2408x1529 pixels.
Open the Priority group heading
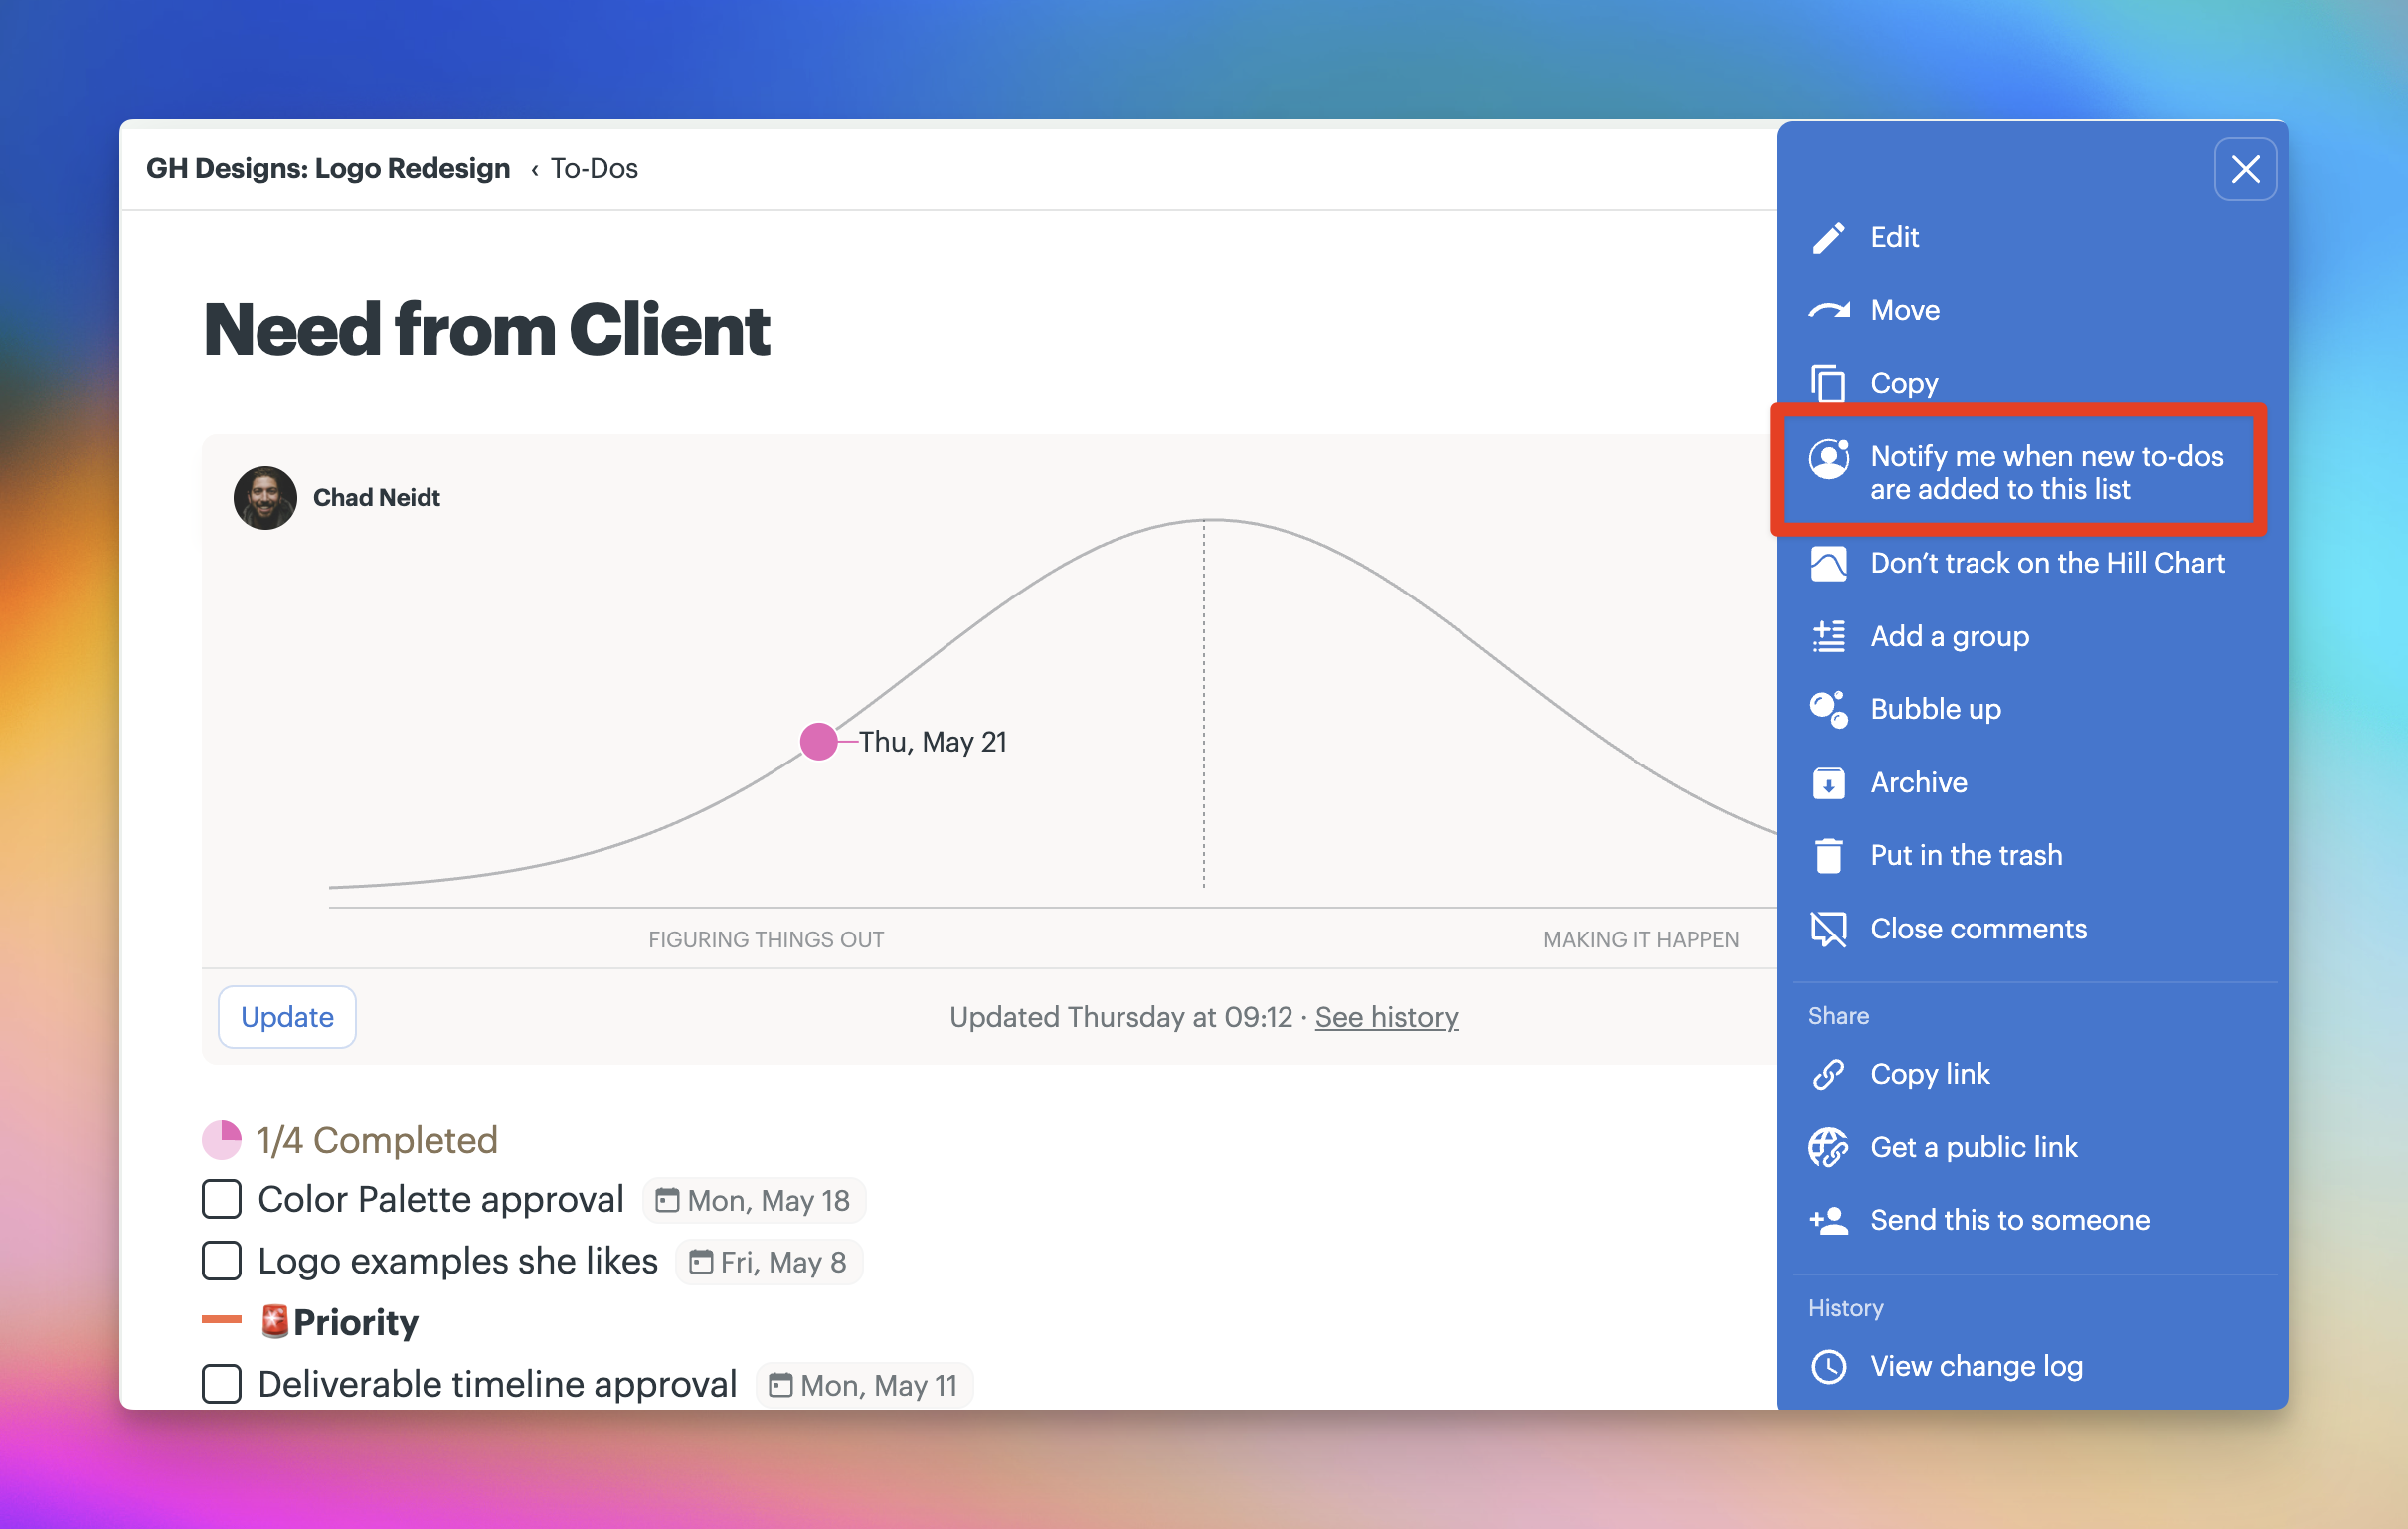[355, 1322]
